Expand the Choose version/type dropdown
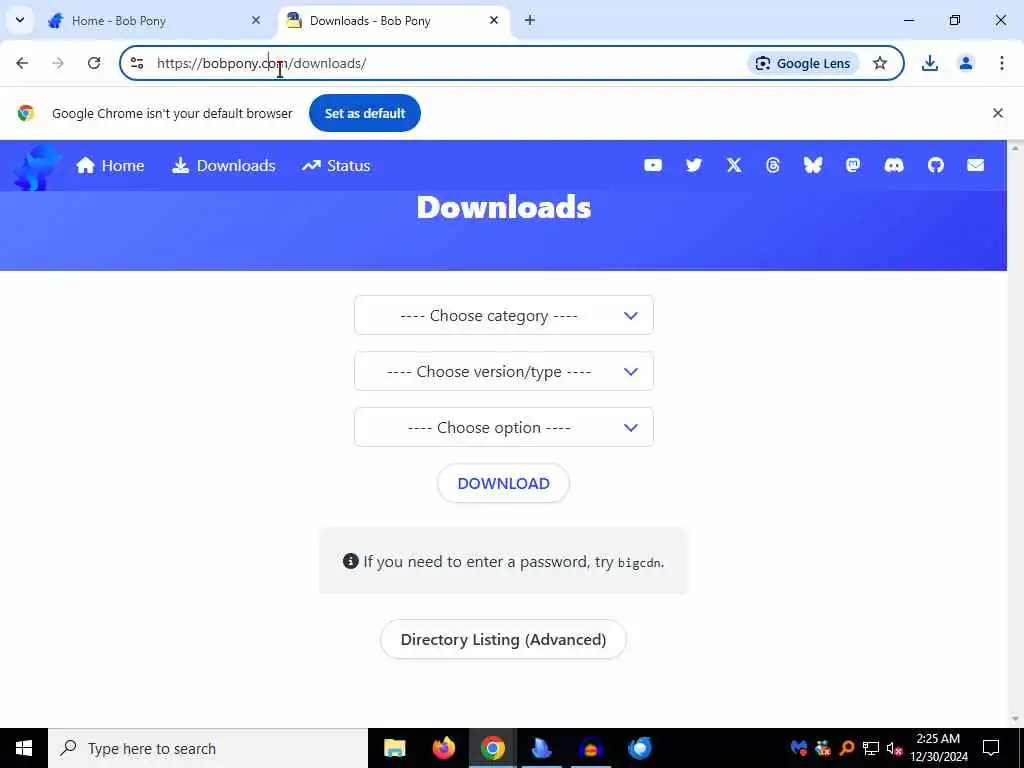 click(x=504, y=372)
